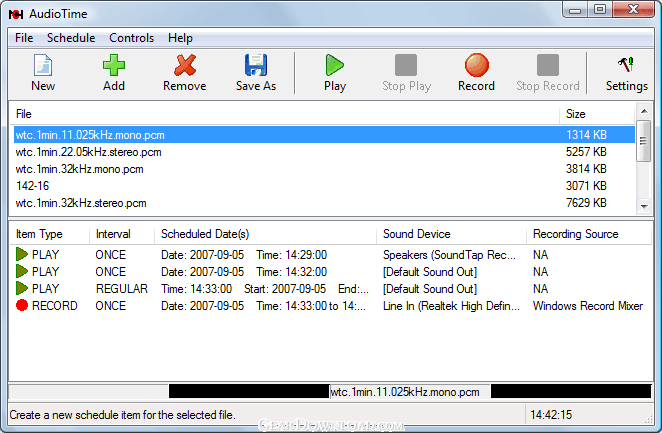Click the Save As floppy disk icon

point(256,65)
